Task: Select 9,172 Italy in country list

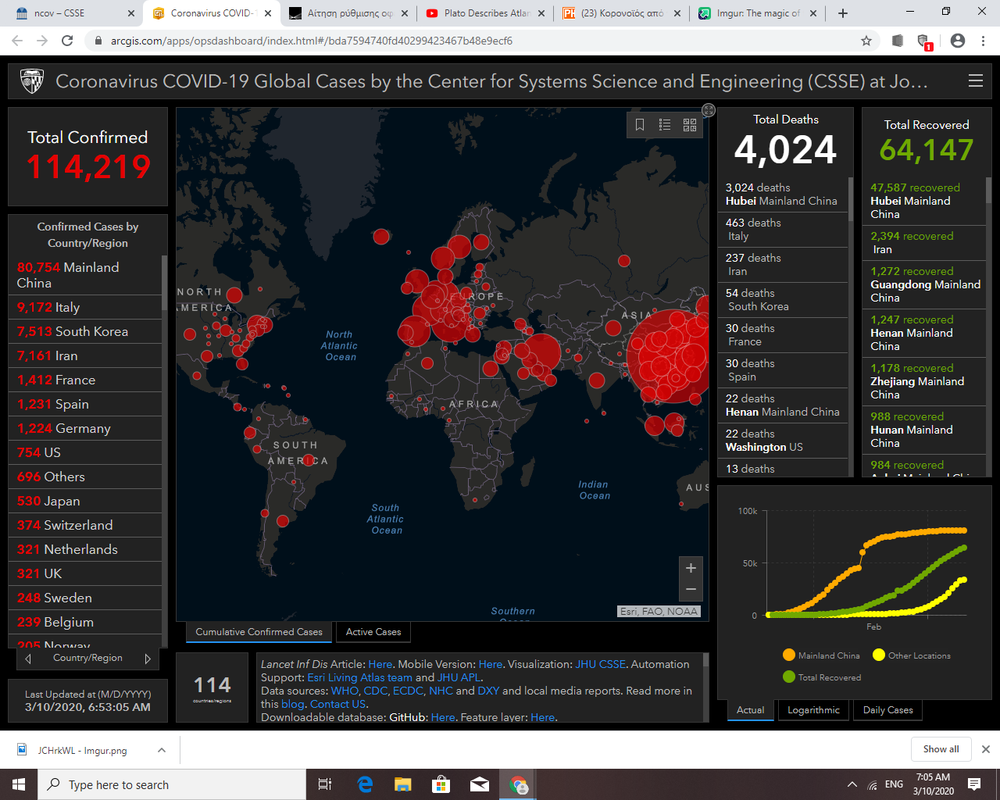Action: [x=85, y=307]
